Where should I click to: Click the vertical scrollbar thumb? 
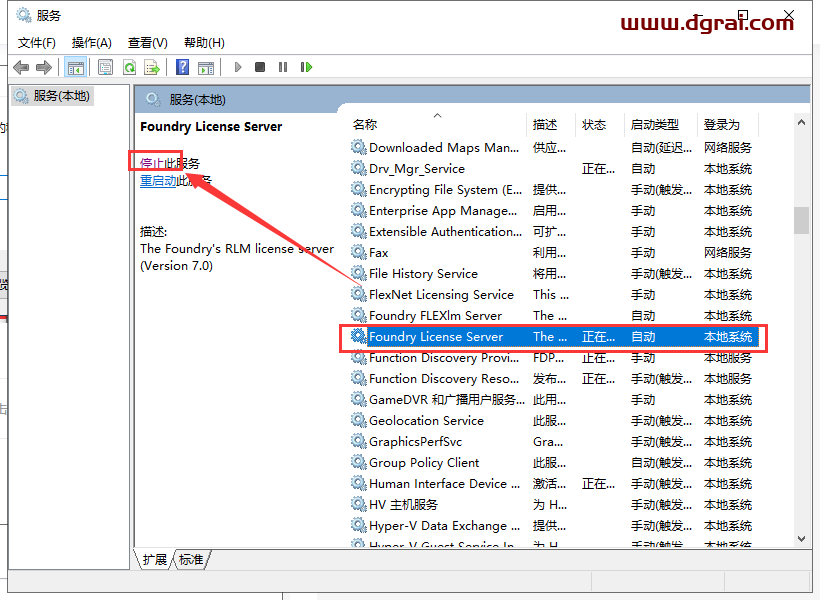click(x=801, y=220)
